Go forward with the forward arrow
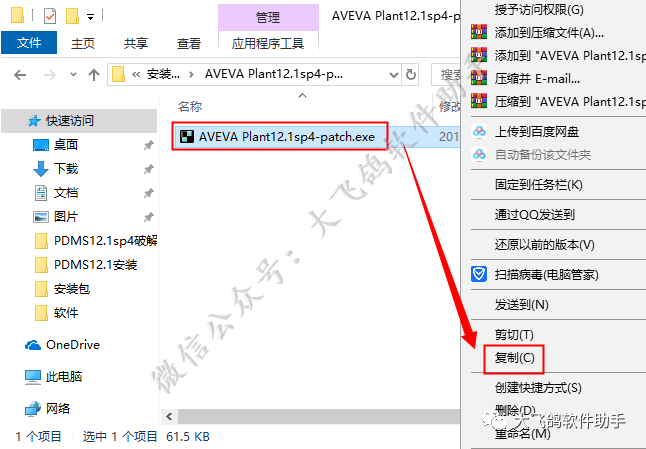The image size is (646, 449). coord(50,75)
